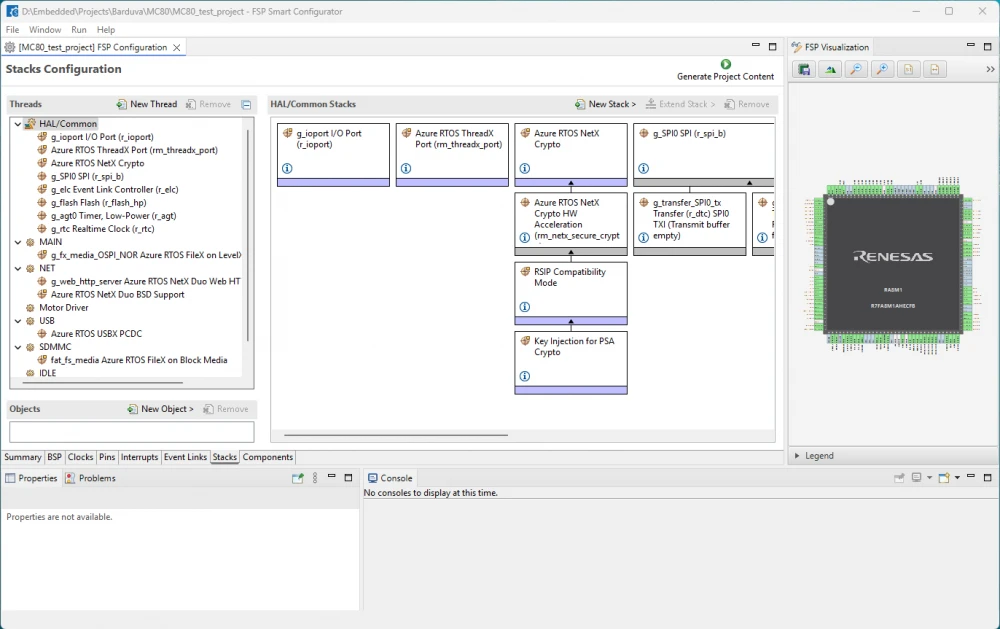Image resolution: width=1000 pixels, height=629 pixels.
Task: Select the zoom out icon in FSP Visualization
Action: coord(854,68)
